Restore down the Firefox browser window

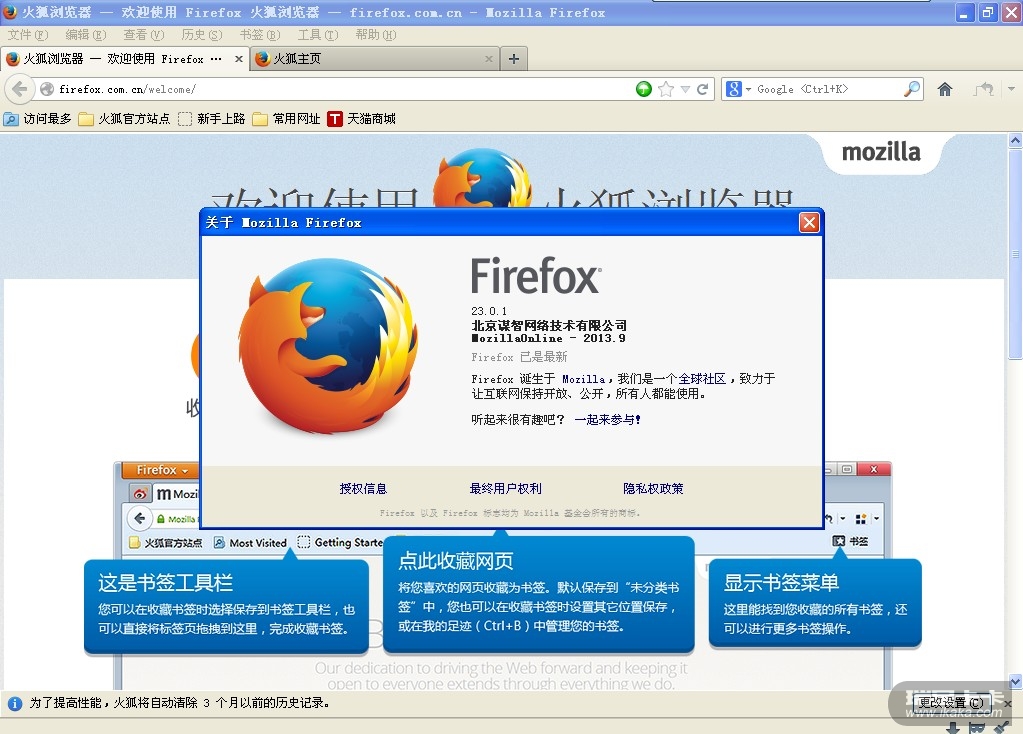click(x=988, y=12)
